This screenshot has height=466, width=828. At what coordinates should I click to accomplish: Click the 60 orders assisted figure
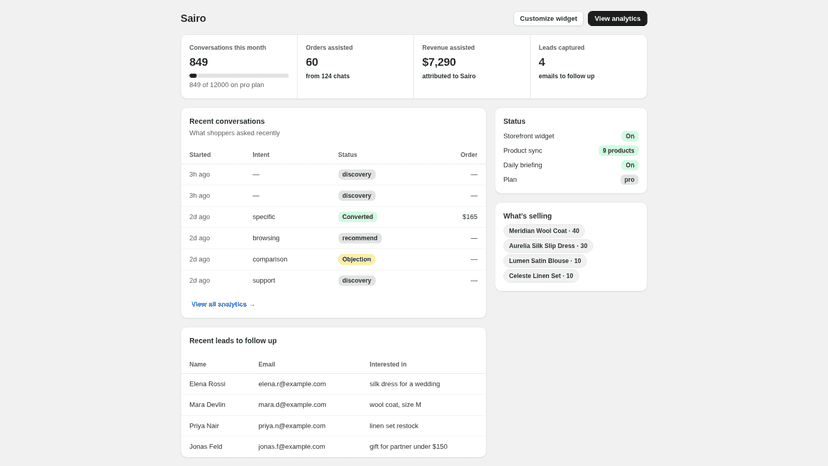pyautogui.click(x=312, y=62)
